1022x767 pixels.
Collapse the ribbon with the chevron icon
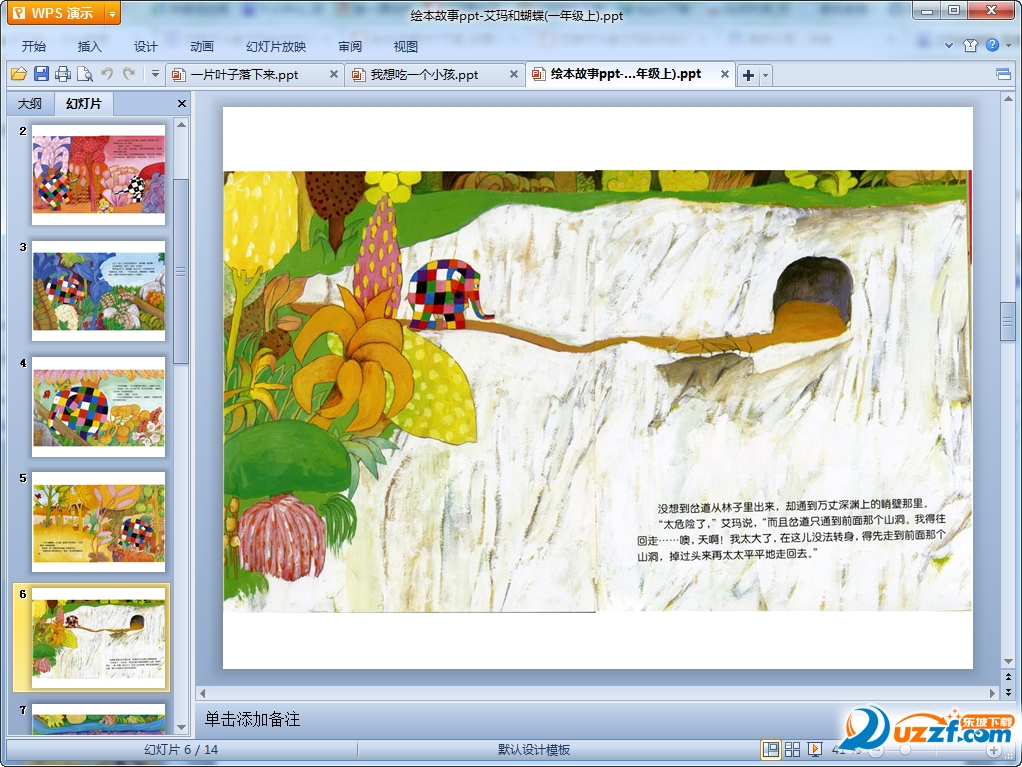click(949, 46)
